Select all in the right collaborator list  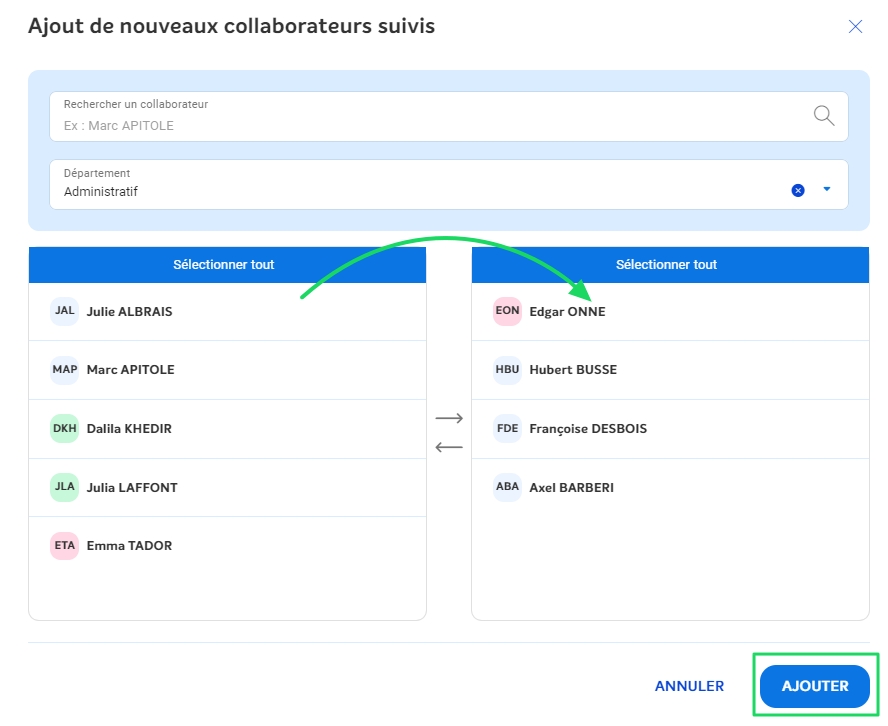(x=670, y=264)
